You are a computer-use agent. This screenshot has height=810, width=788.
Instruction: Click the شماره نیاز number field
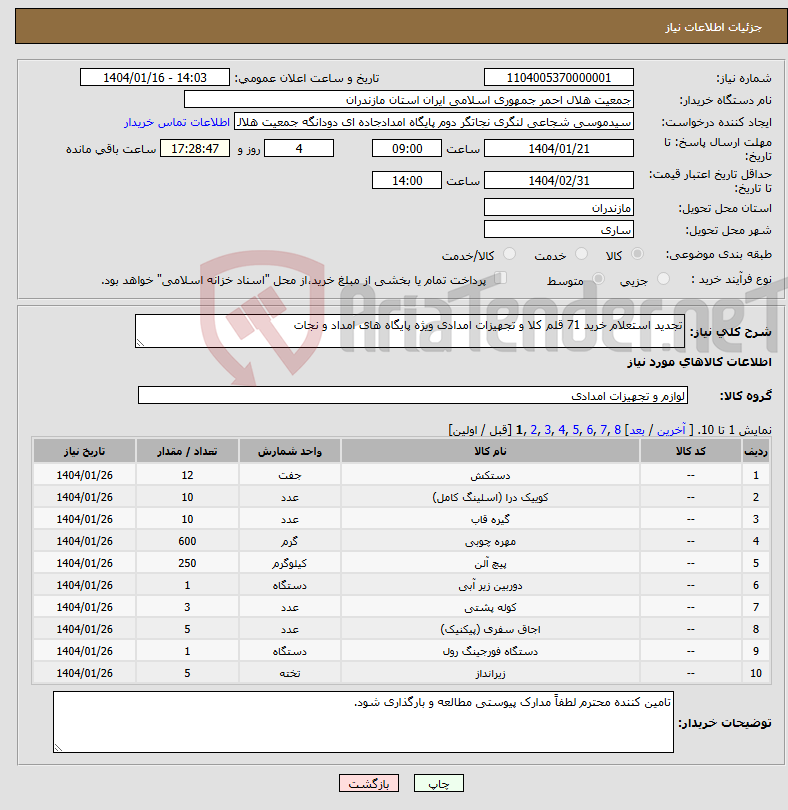(x=559, y=77)
